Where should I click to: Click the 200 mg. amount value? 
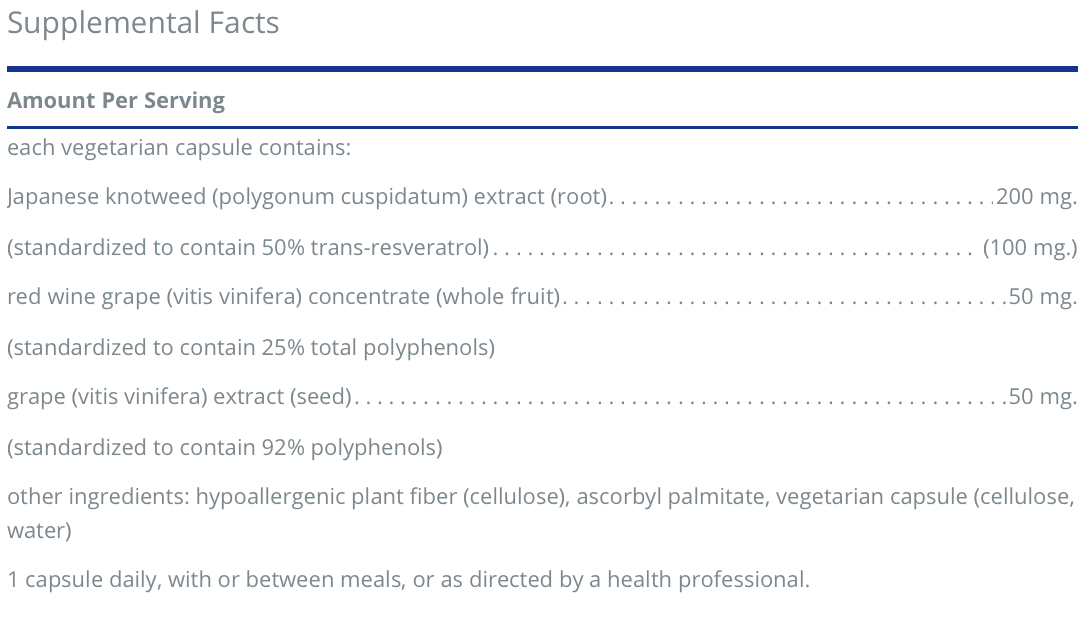[x=1036, y=197]
